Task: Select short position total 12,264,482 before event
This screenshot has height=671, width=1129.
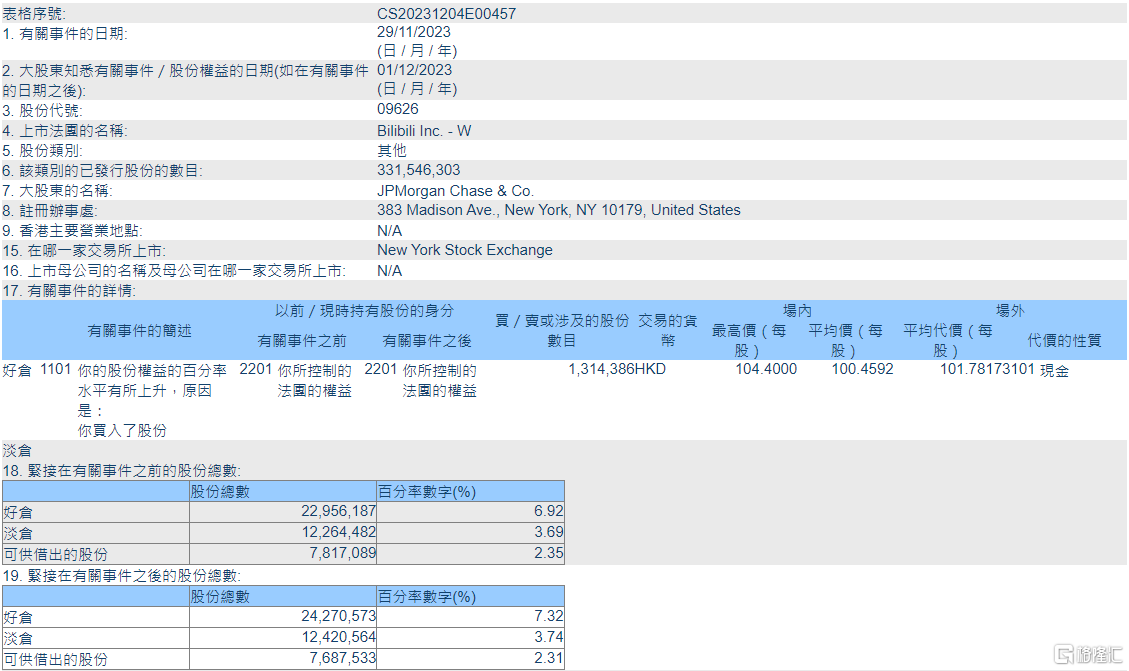Action: point(338,532)
